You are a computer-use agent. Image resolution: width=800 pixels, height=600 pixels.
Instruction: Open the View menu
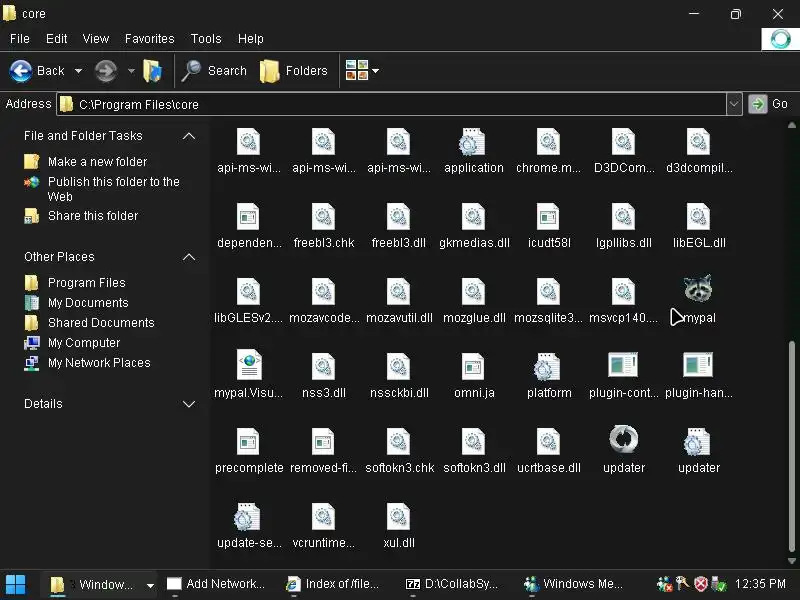coord(96,39)
